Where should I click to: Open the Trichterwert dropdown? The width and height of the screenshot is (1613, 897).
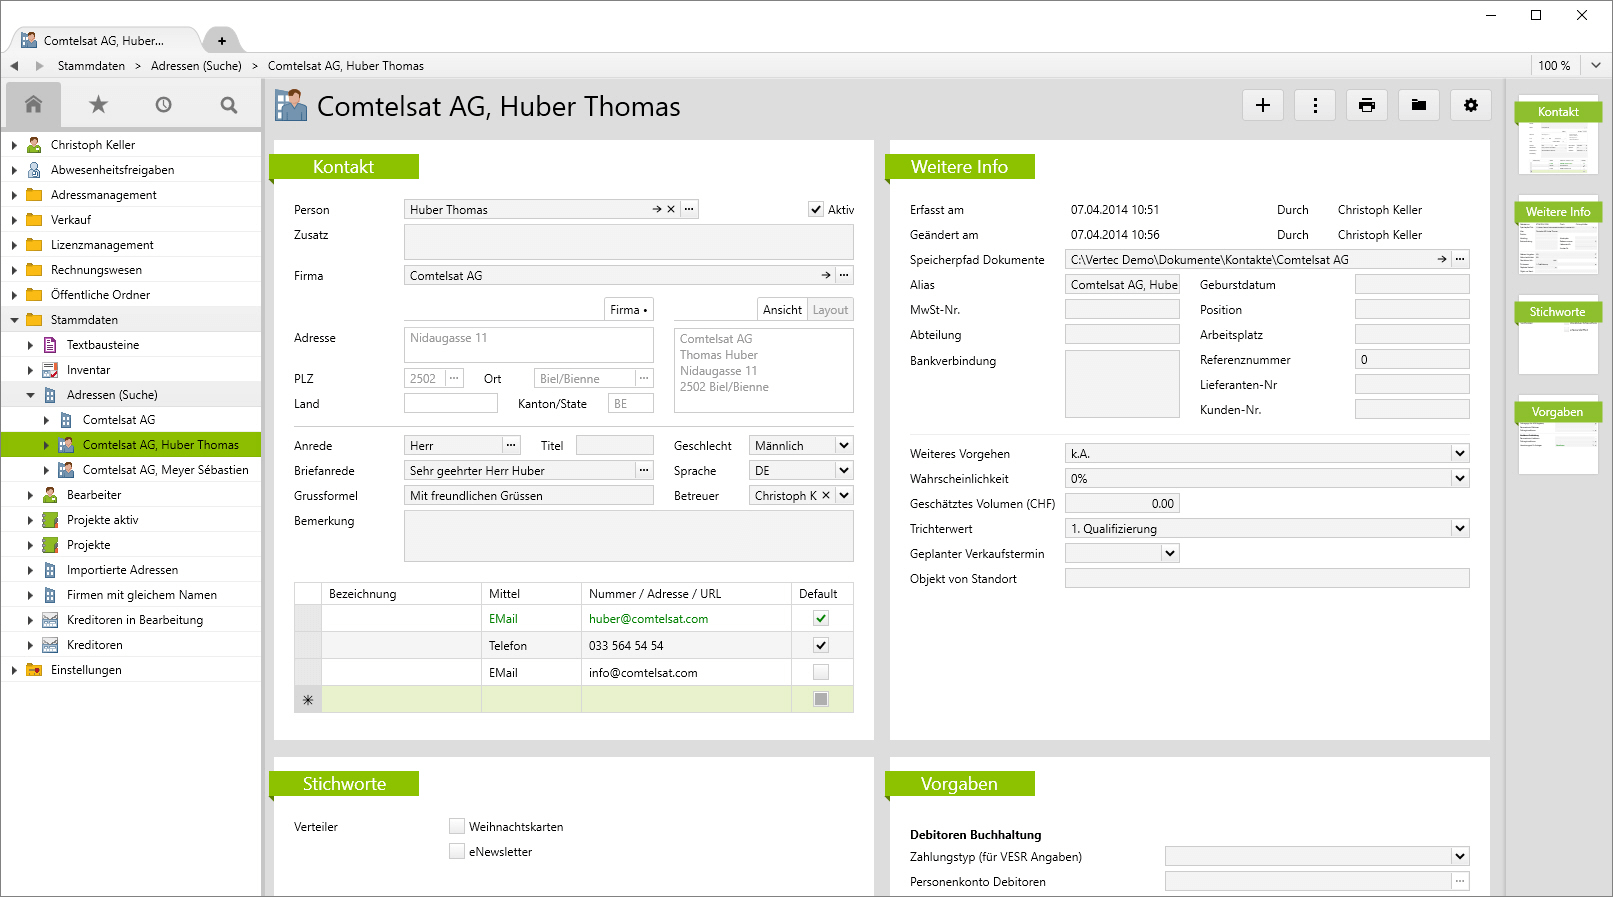[1460, 528]
